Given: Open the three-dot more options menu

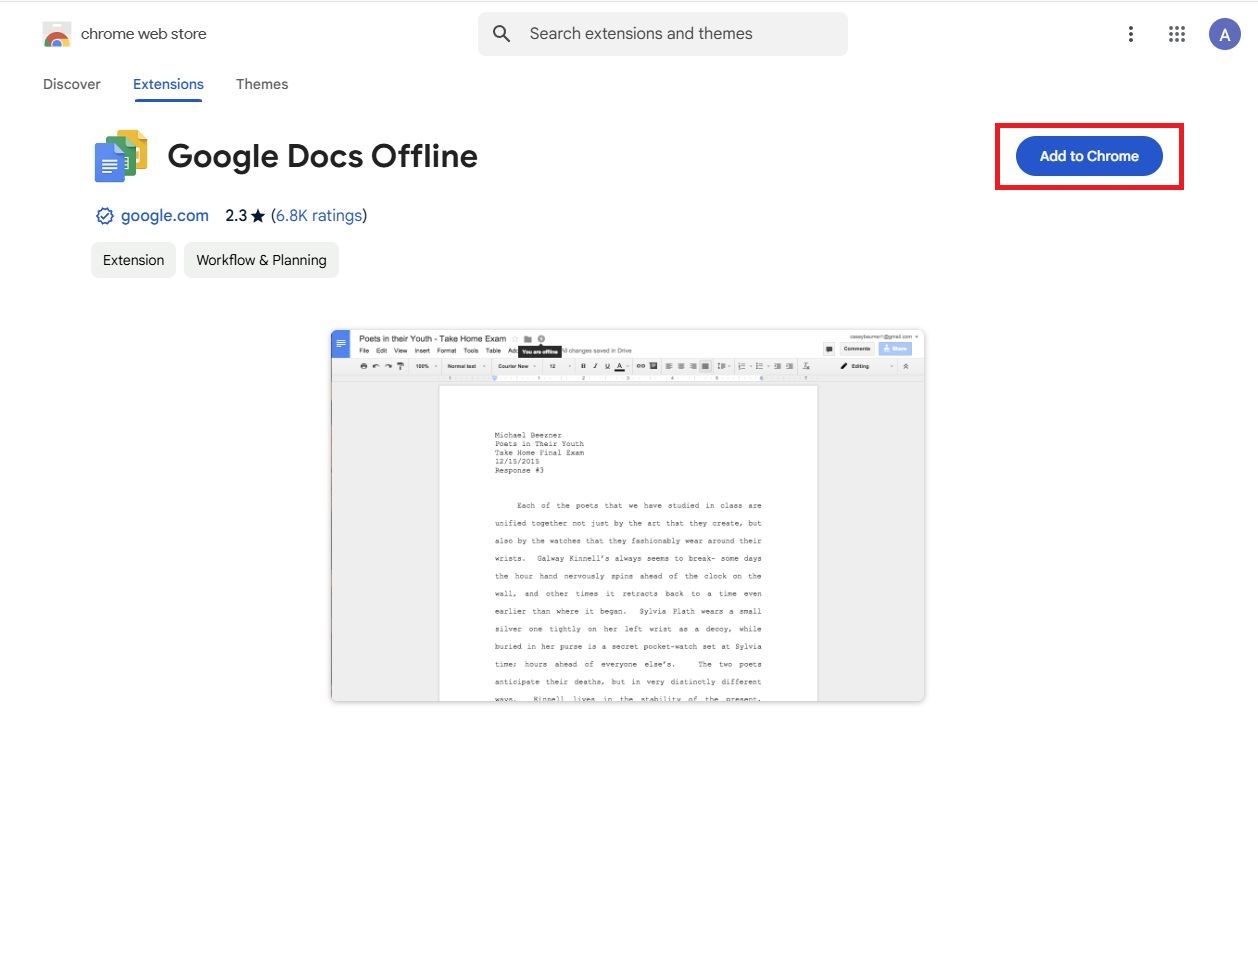Looking at the screenshot, I should [x=1131, y=34].
